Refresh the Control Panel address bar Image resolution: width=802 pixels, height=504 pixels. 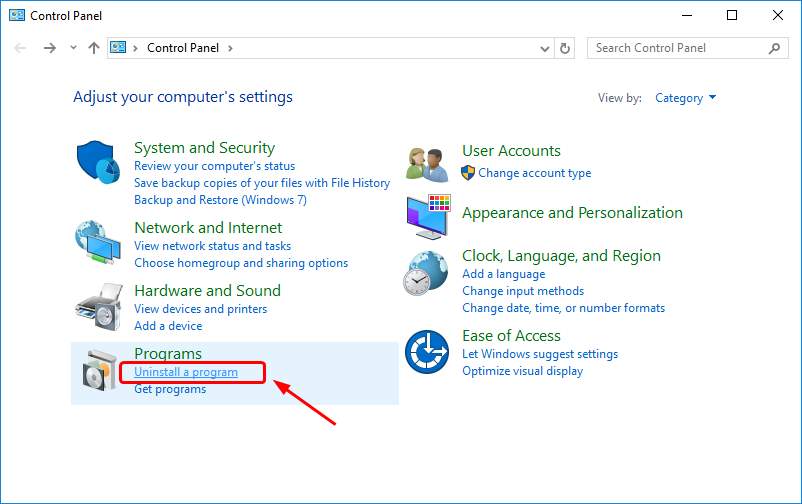pyautogui.click(x=565, y=48)
